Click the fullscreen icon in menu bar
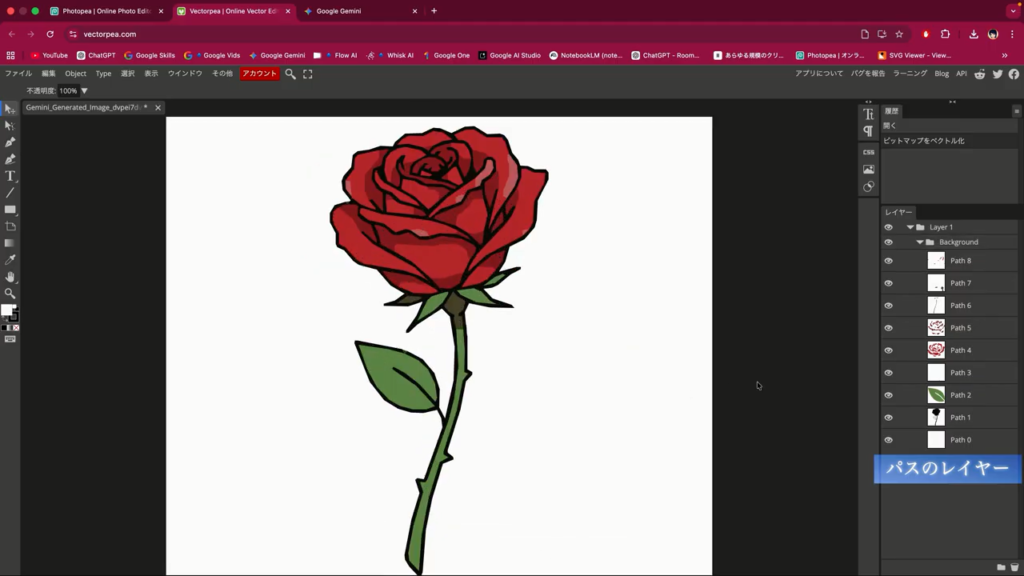 click(x=307, y=74)
